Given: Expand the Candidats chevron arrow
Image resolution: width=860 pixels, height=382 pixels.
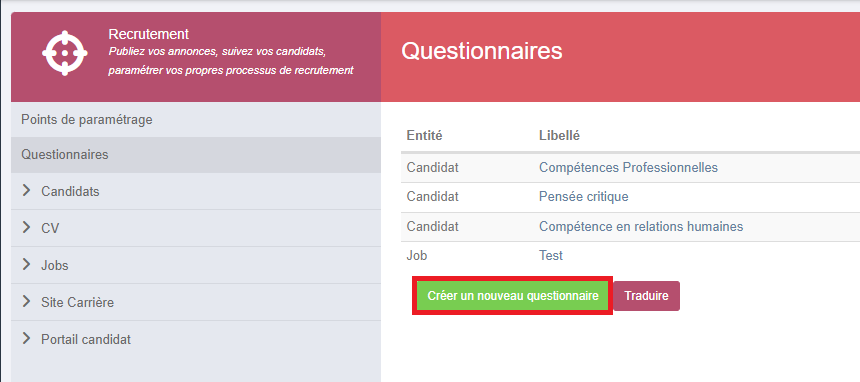Looking at the screenshot, I should click(x=26, y=190).
